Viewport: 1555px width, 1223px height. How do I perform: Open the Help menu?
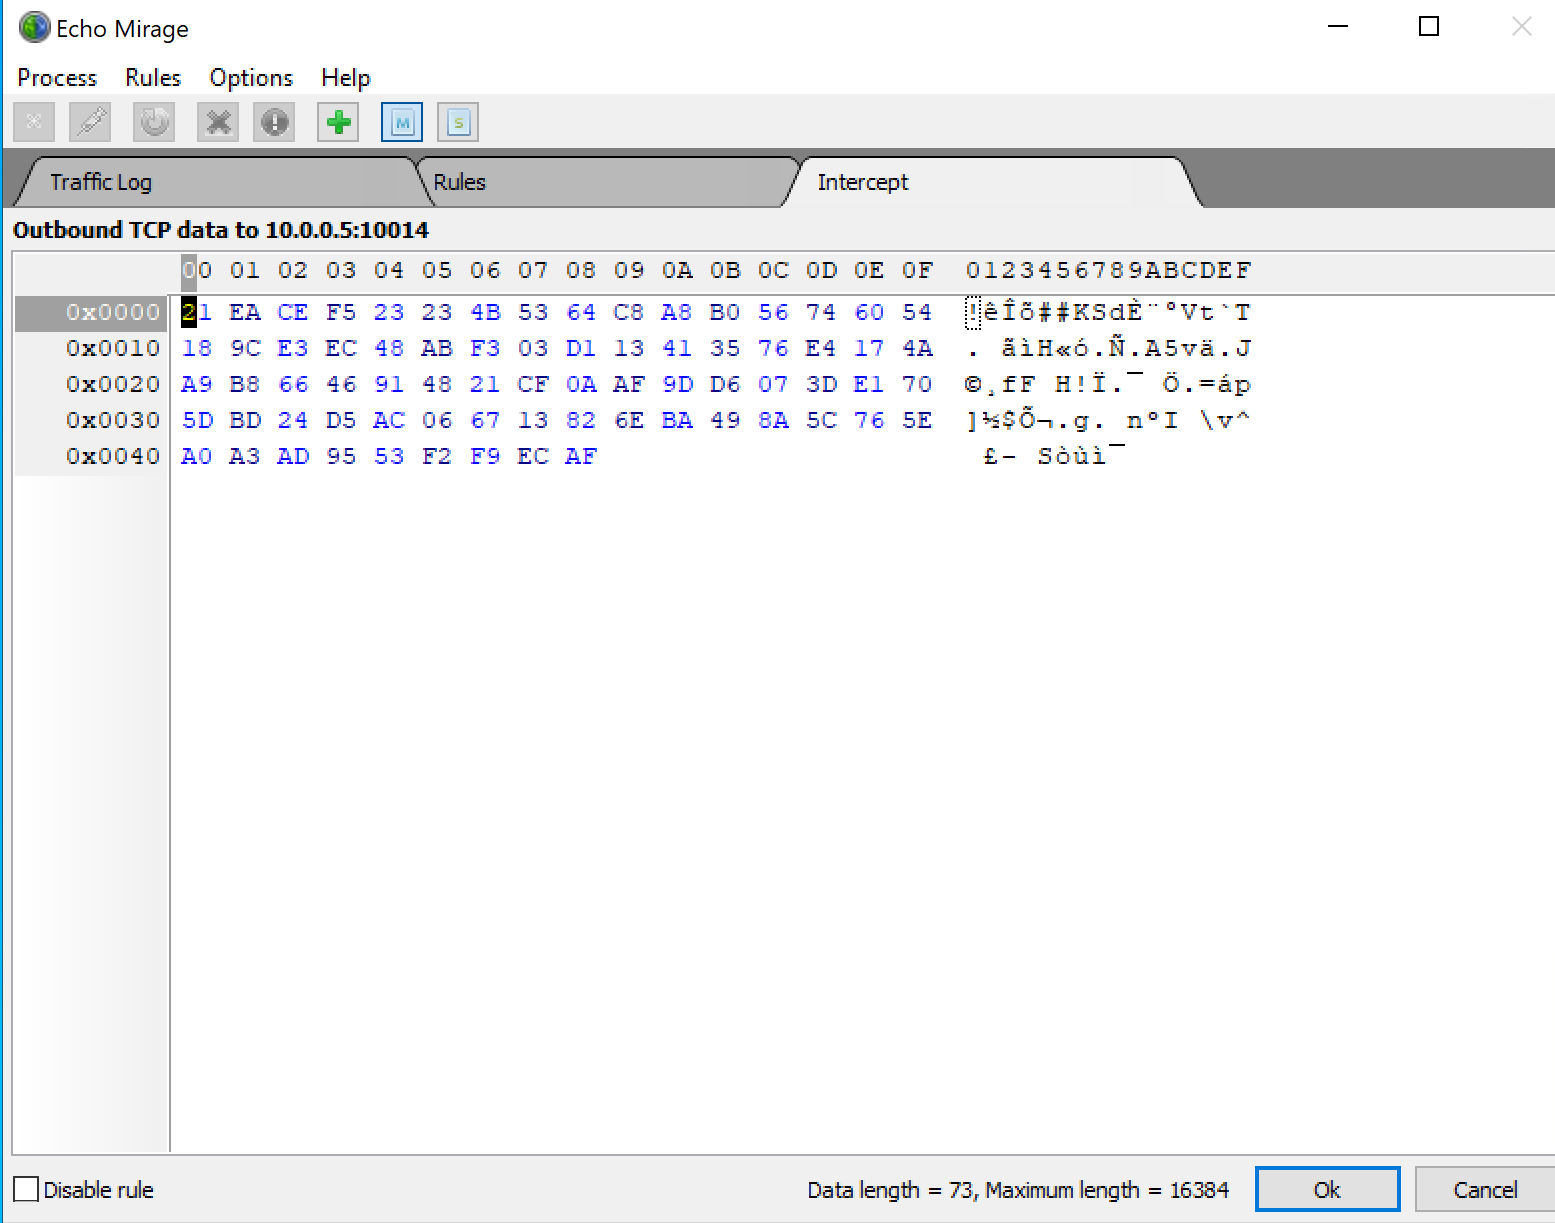pyautogui.click(x=345, y=78)
